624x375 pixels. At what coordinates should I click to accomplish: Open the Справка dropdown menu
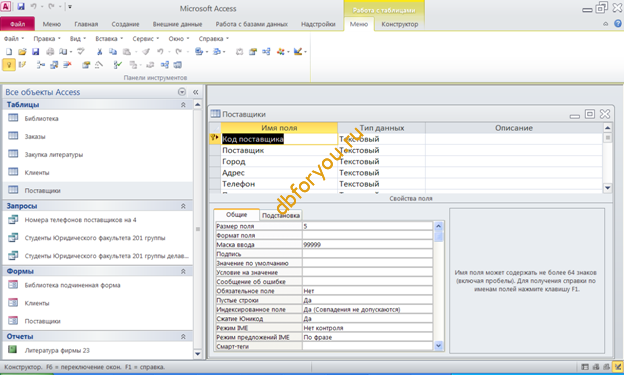214,39
